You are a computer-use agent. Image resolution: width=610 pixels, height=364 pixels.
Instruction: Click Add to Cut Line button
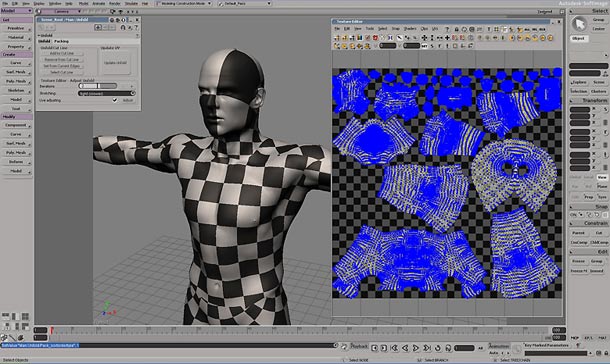click(x=62, y=53)
